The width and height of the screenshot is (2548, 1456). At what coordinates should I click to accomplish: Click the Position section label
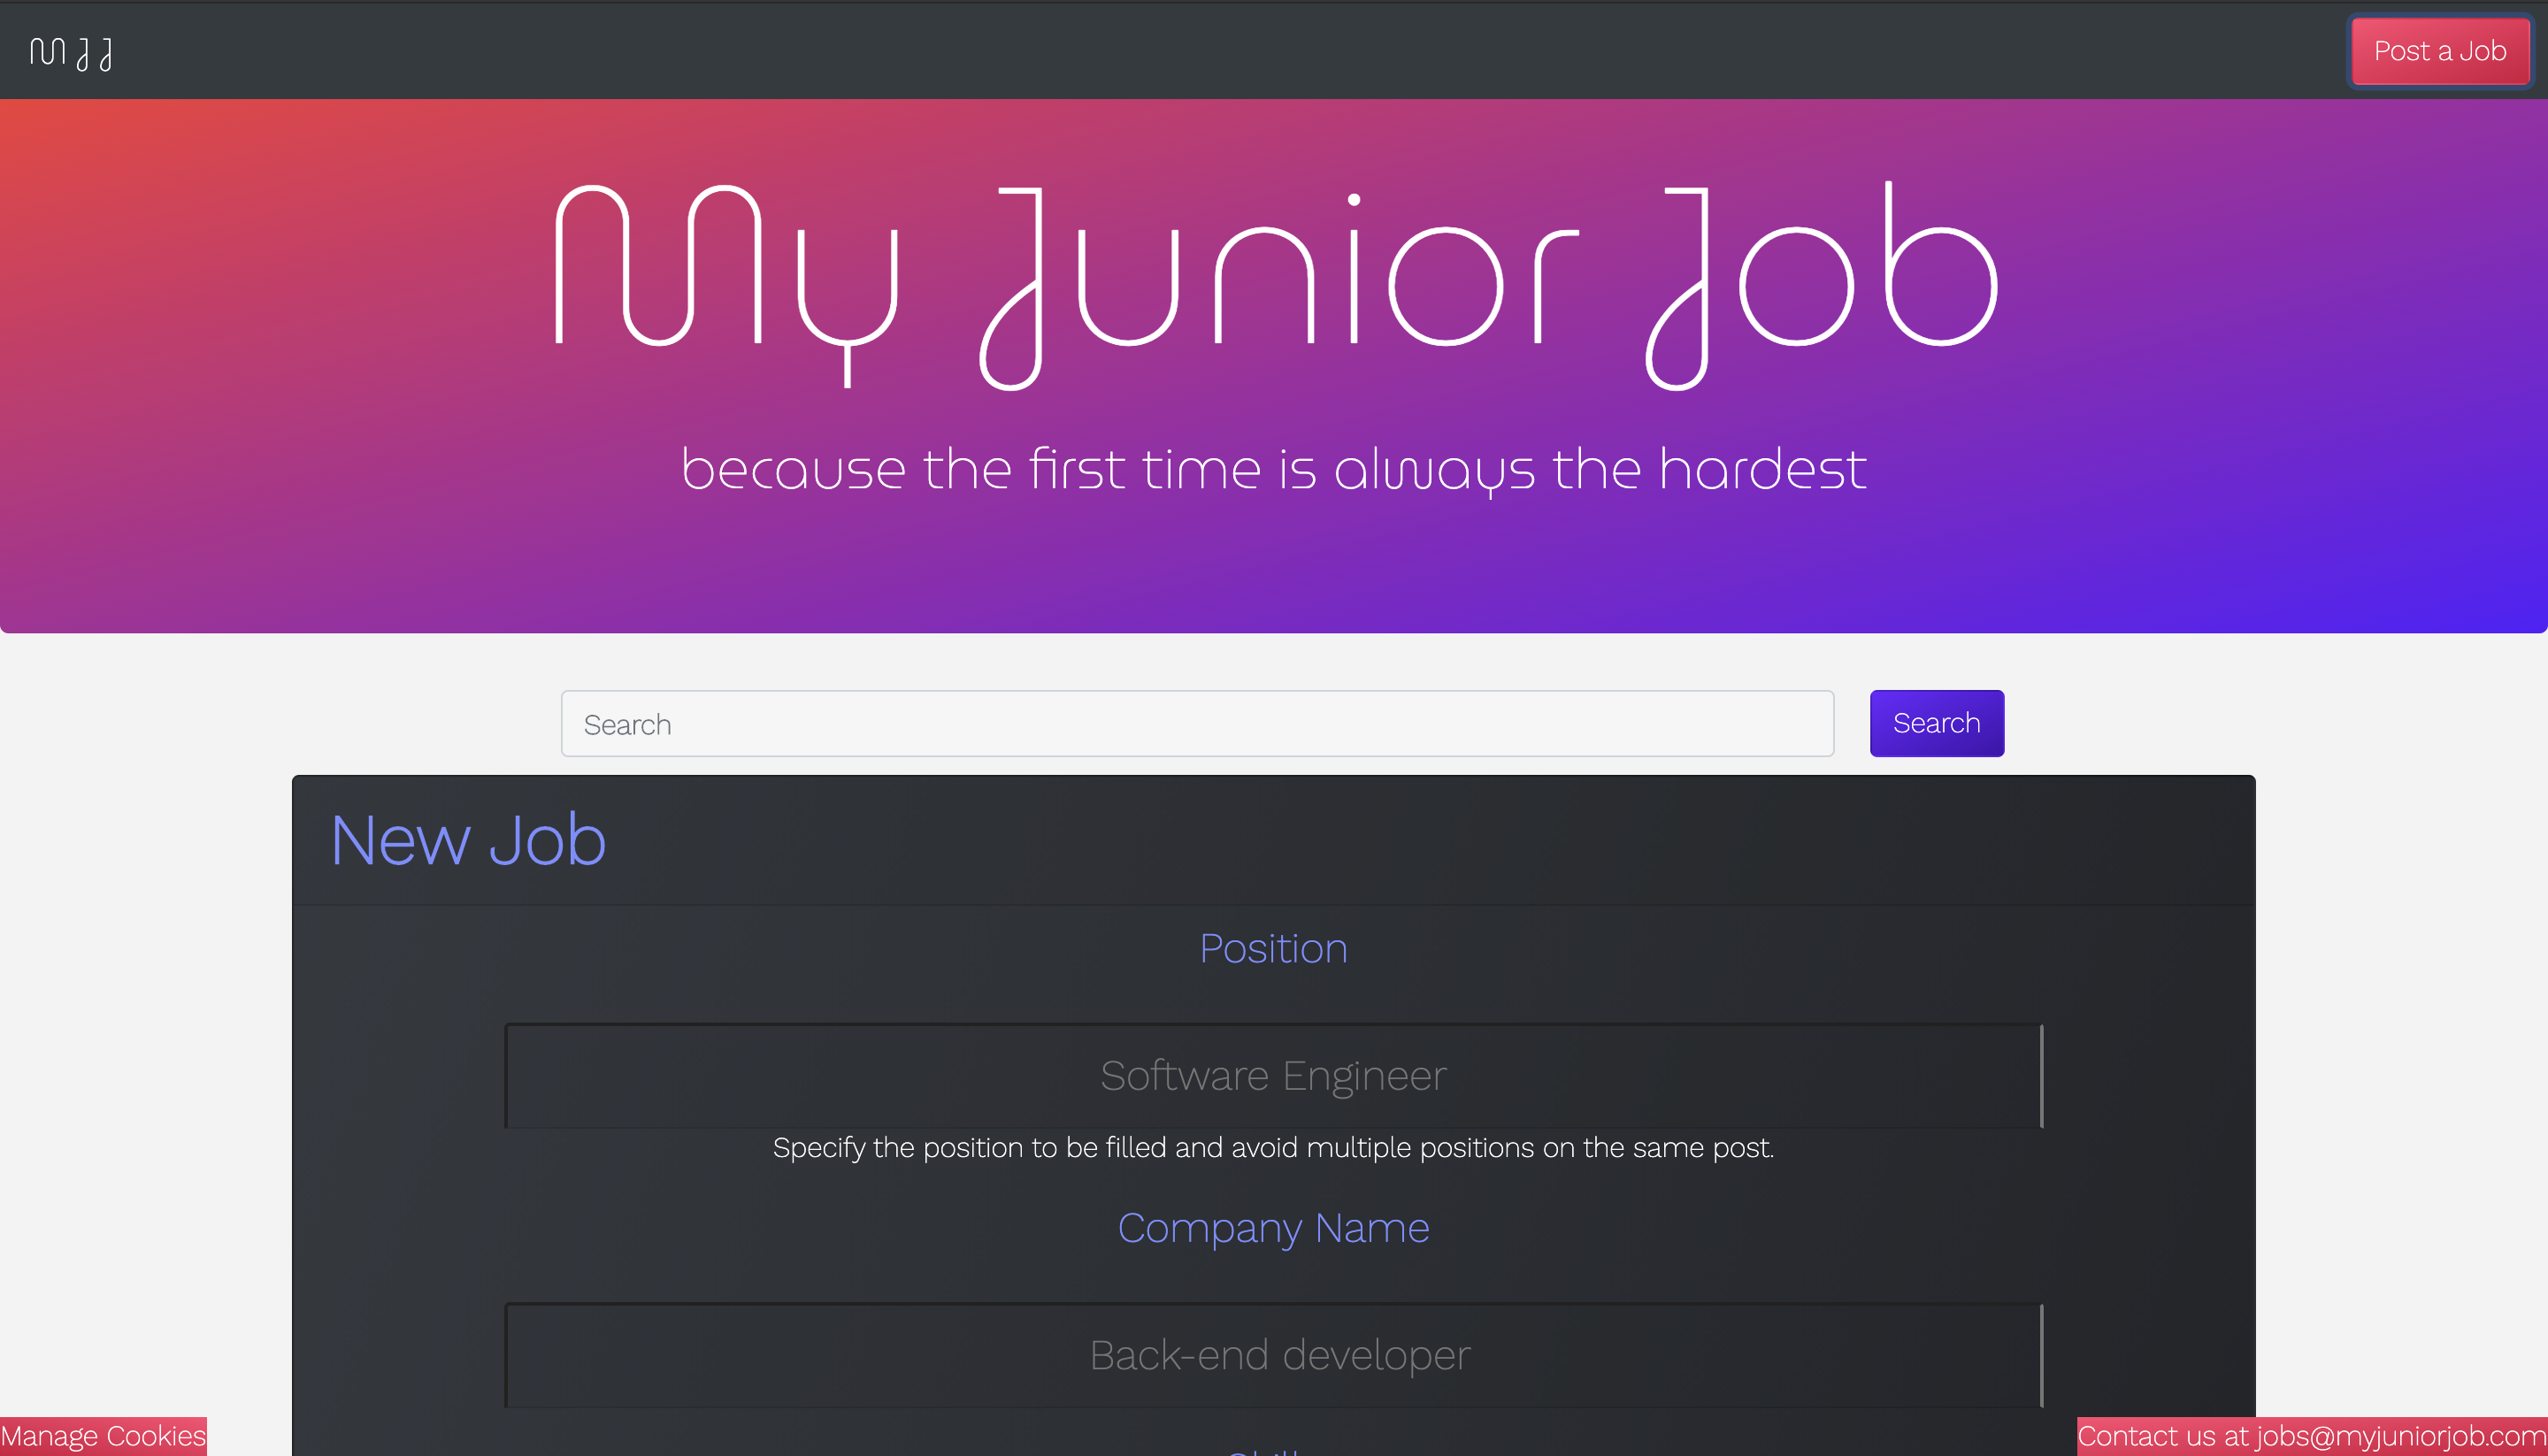pyautogui.click(x=1272, y=948)
